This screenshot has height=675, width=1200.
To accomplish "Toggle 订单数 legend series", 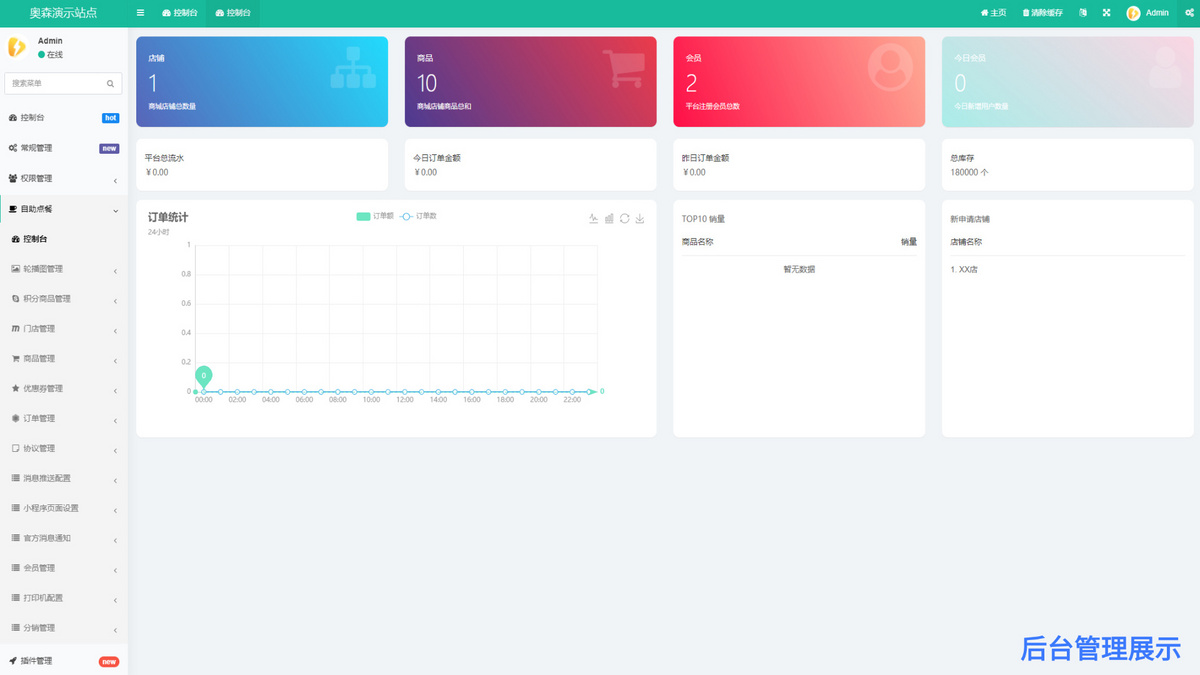I will (419, 216).
